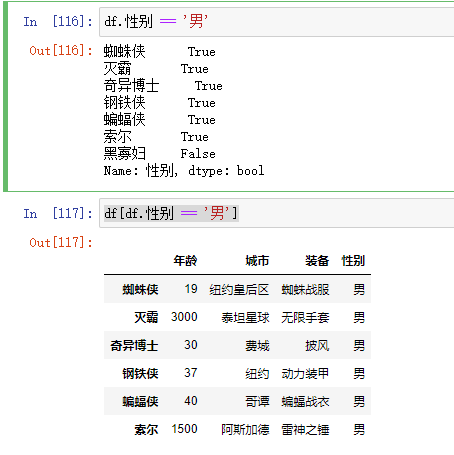The height and width of the screenshot is (455, 454).
Task: Click the 年龄 column header
Action: (185, 260)
